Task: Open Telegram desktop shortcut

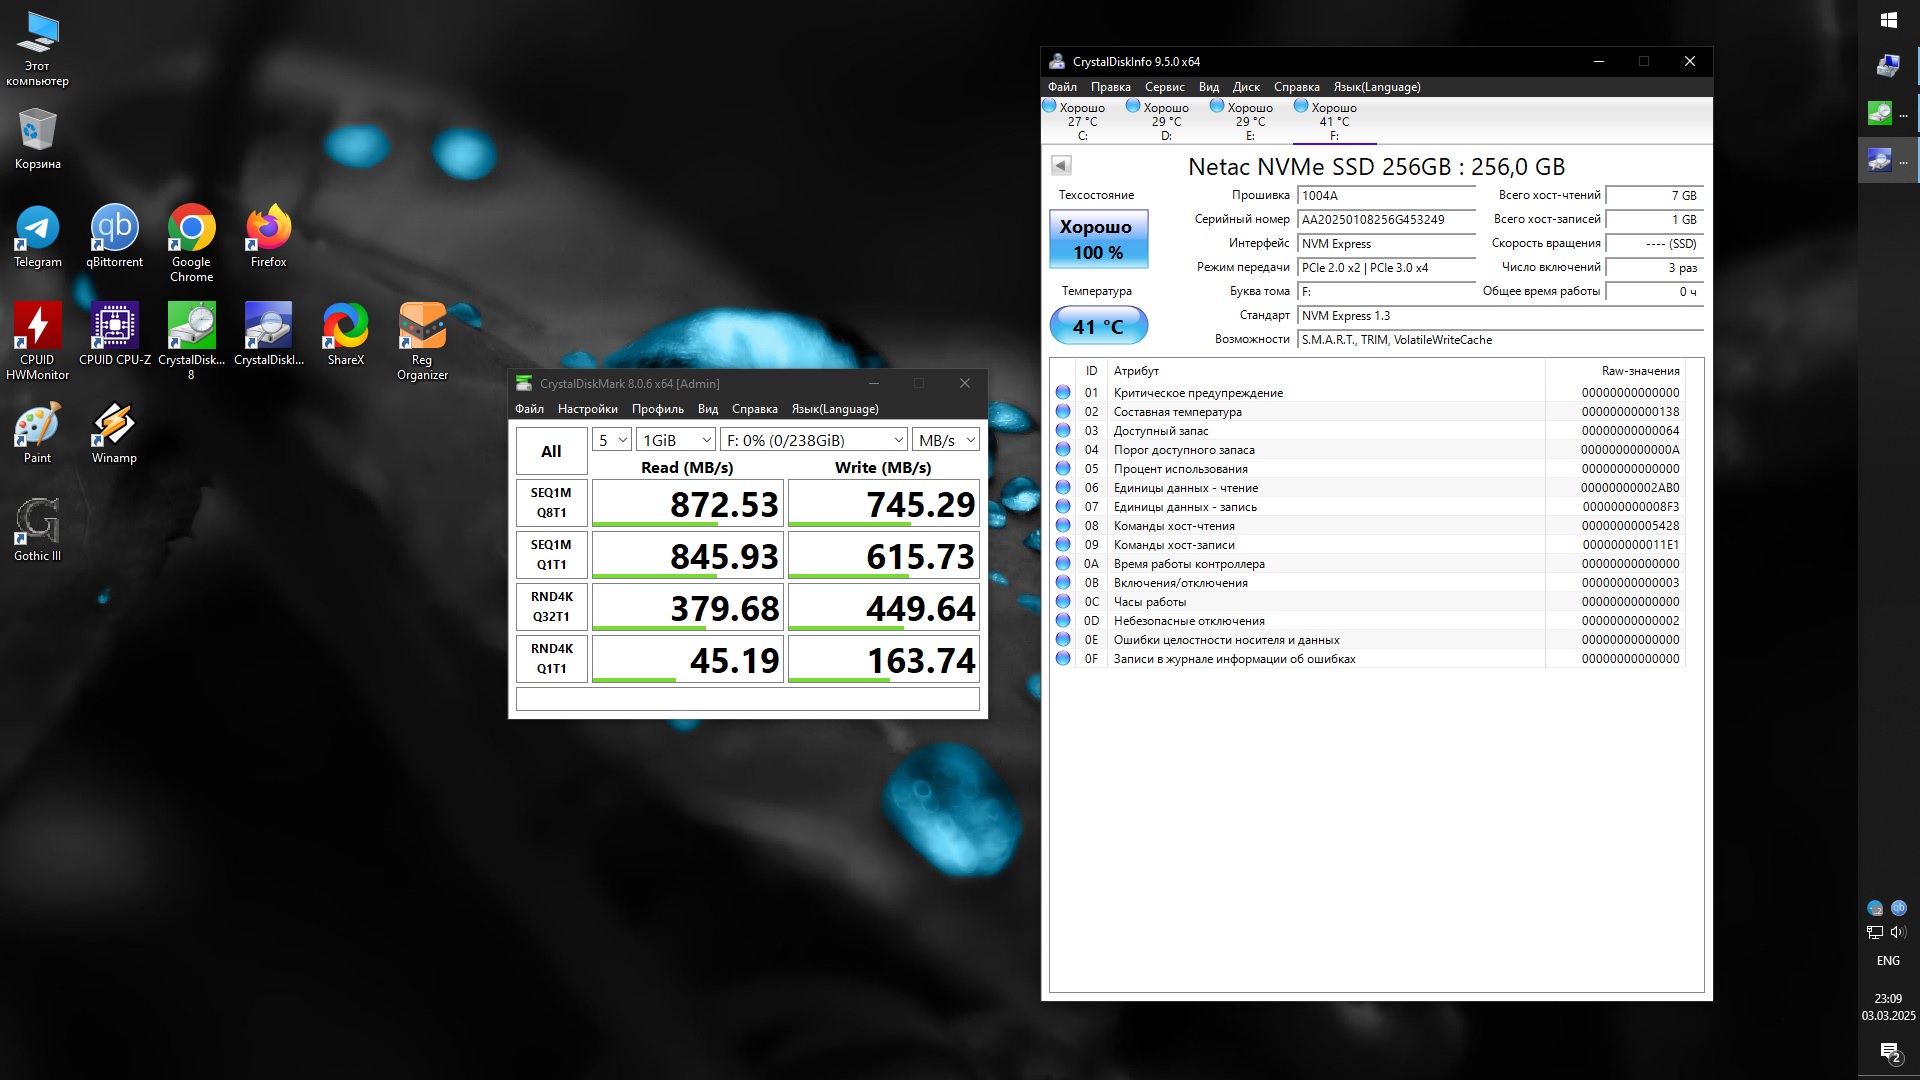Action: pos(38,237)
